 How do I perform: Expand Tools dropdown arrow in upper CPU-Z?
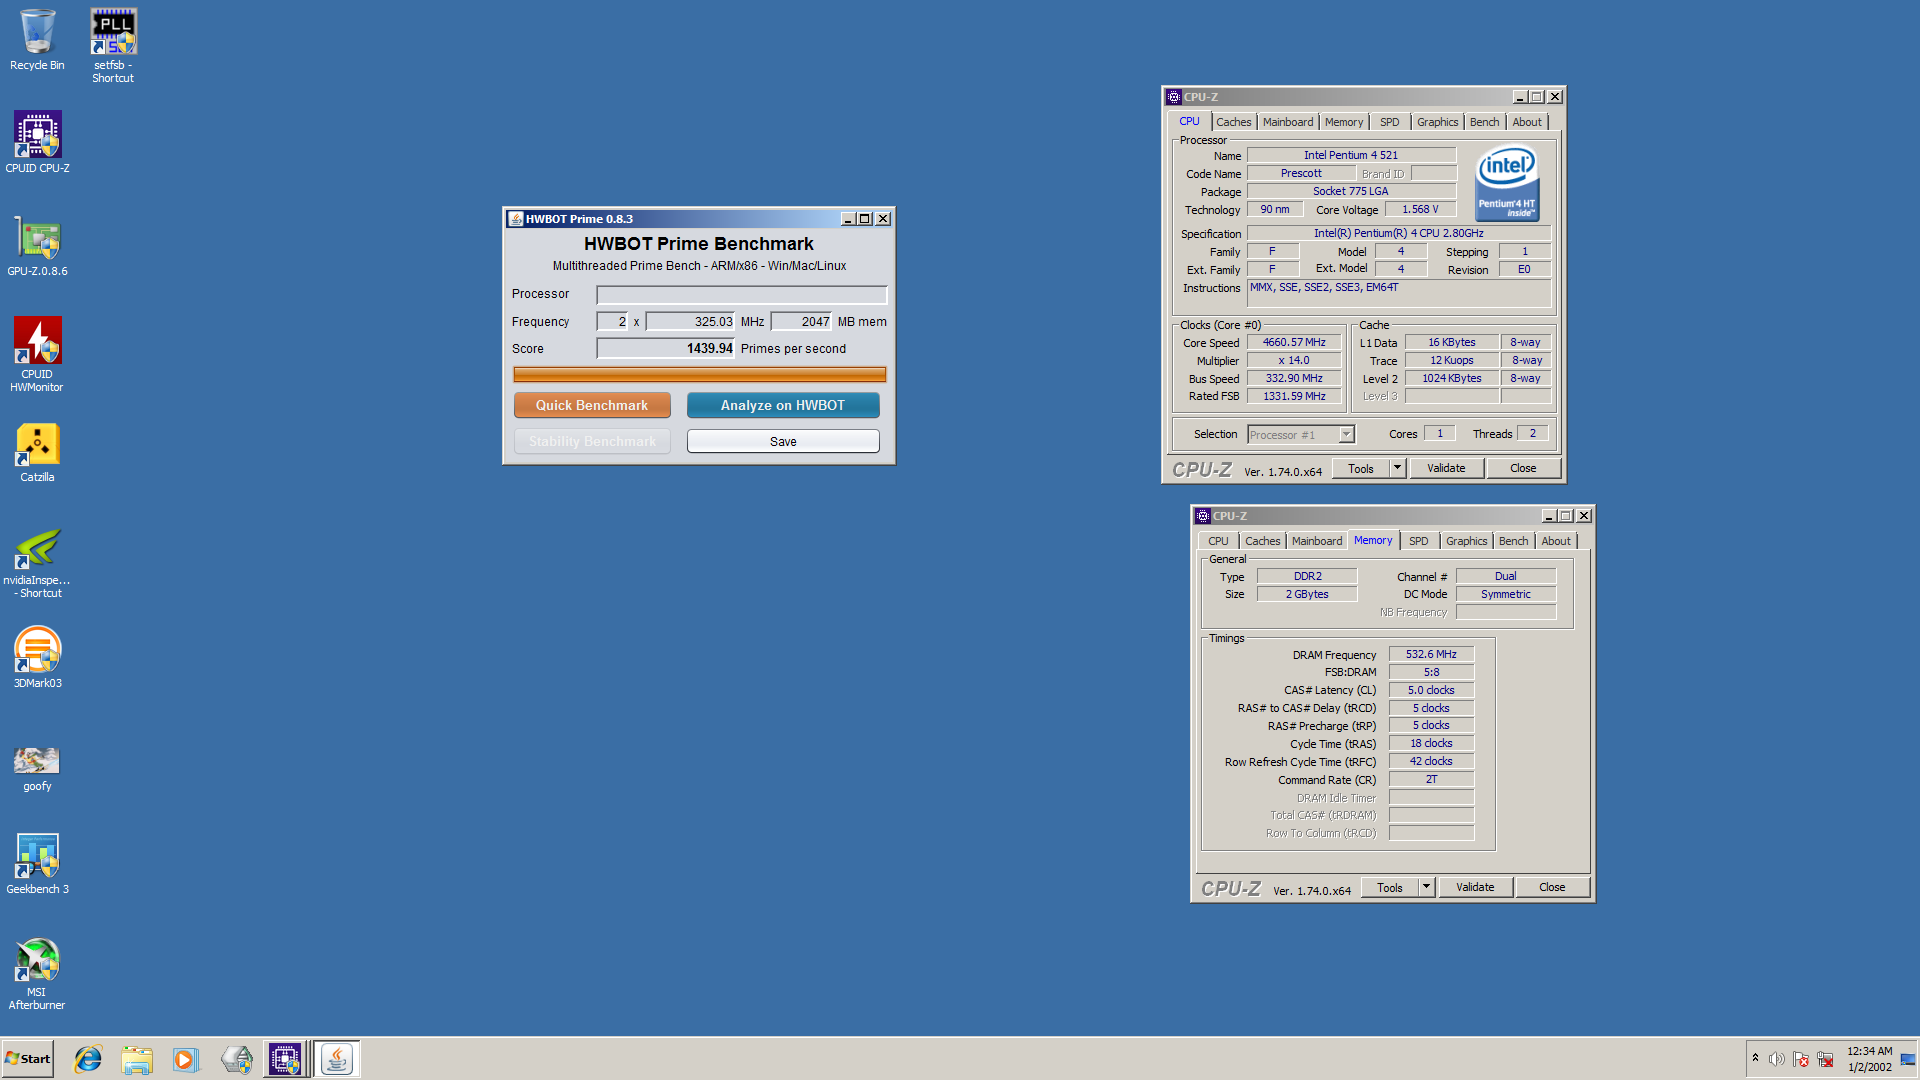click(x=1397, y=468)
